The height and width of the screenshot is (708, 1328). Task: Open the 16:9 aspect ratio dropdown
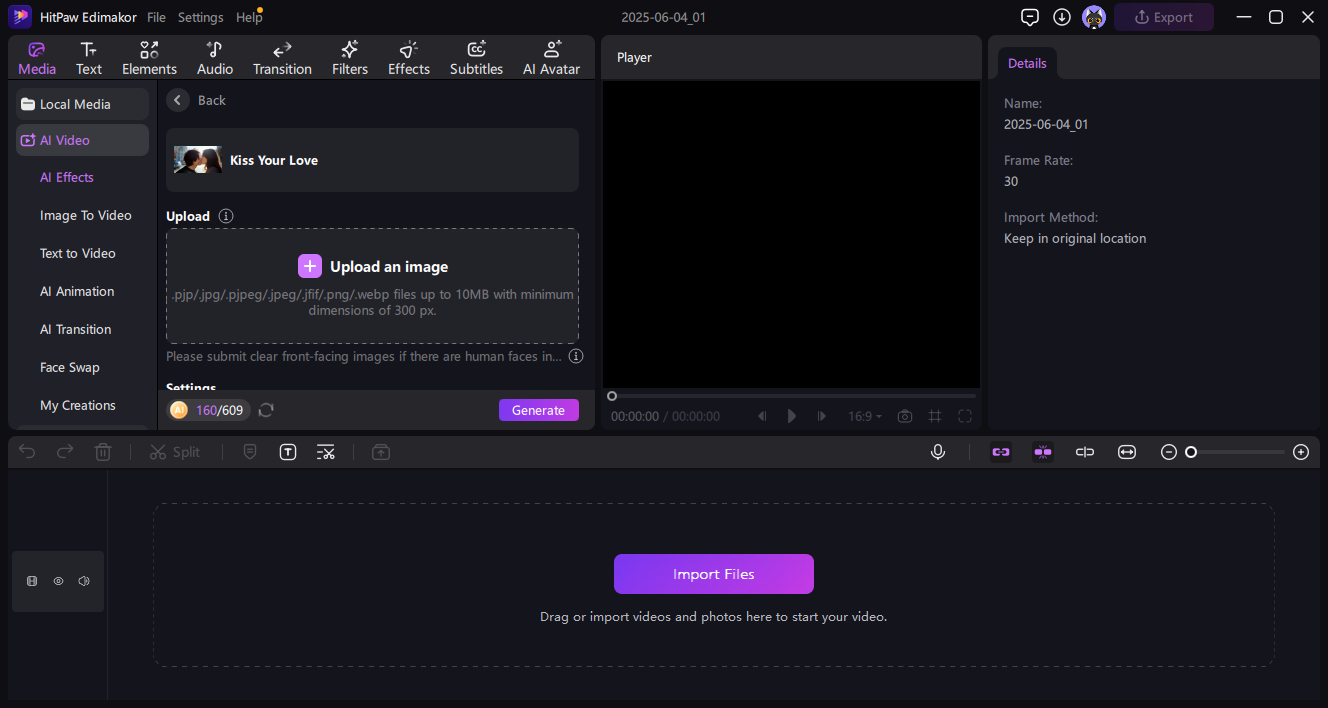click(x=865, y=416)
